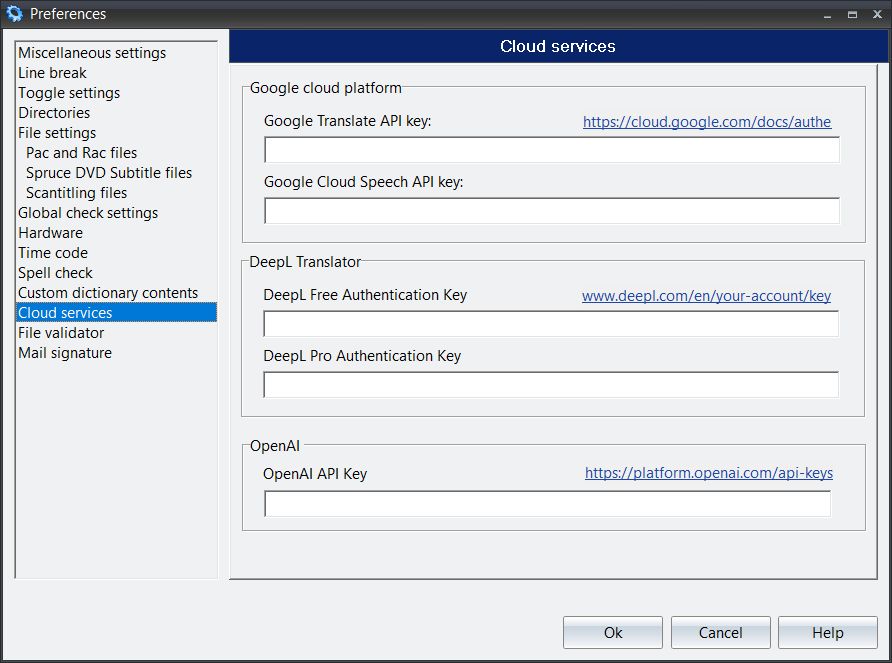Open Toggle settings category

coord(69,93)
